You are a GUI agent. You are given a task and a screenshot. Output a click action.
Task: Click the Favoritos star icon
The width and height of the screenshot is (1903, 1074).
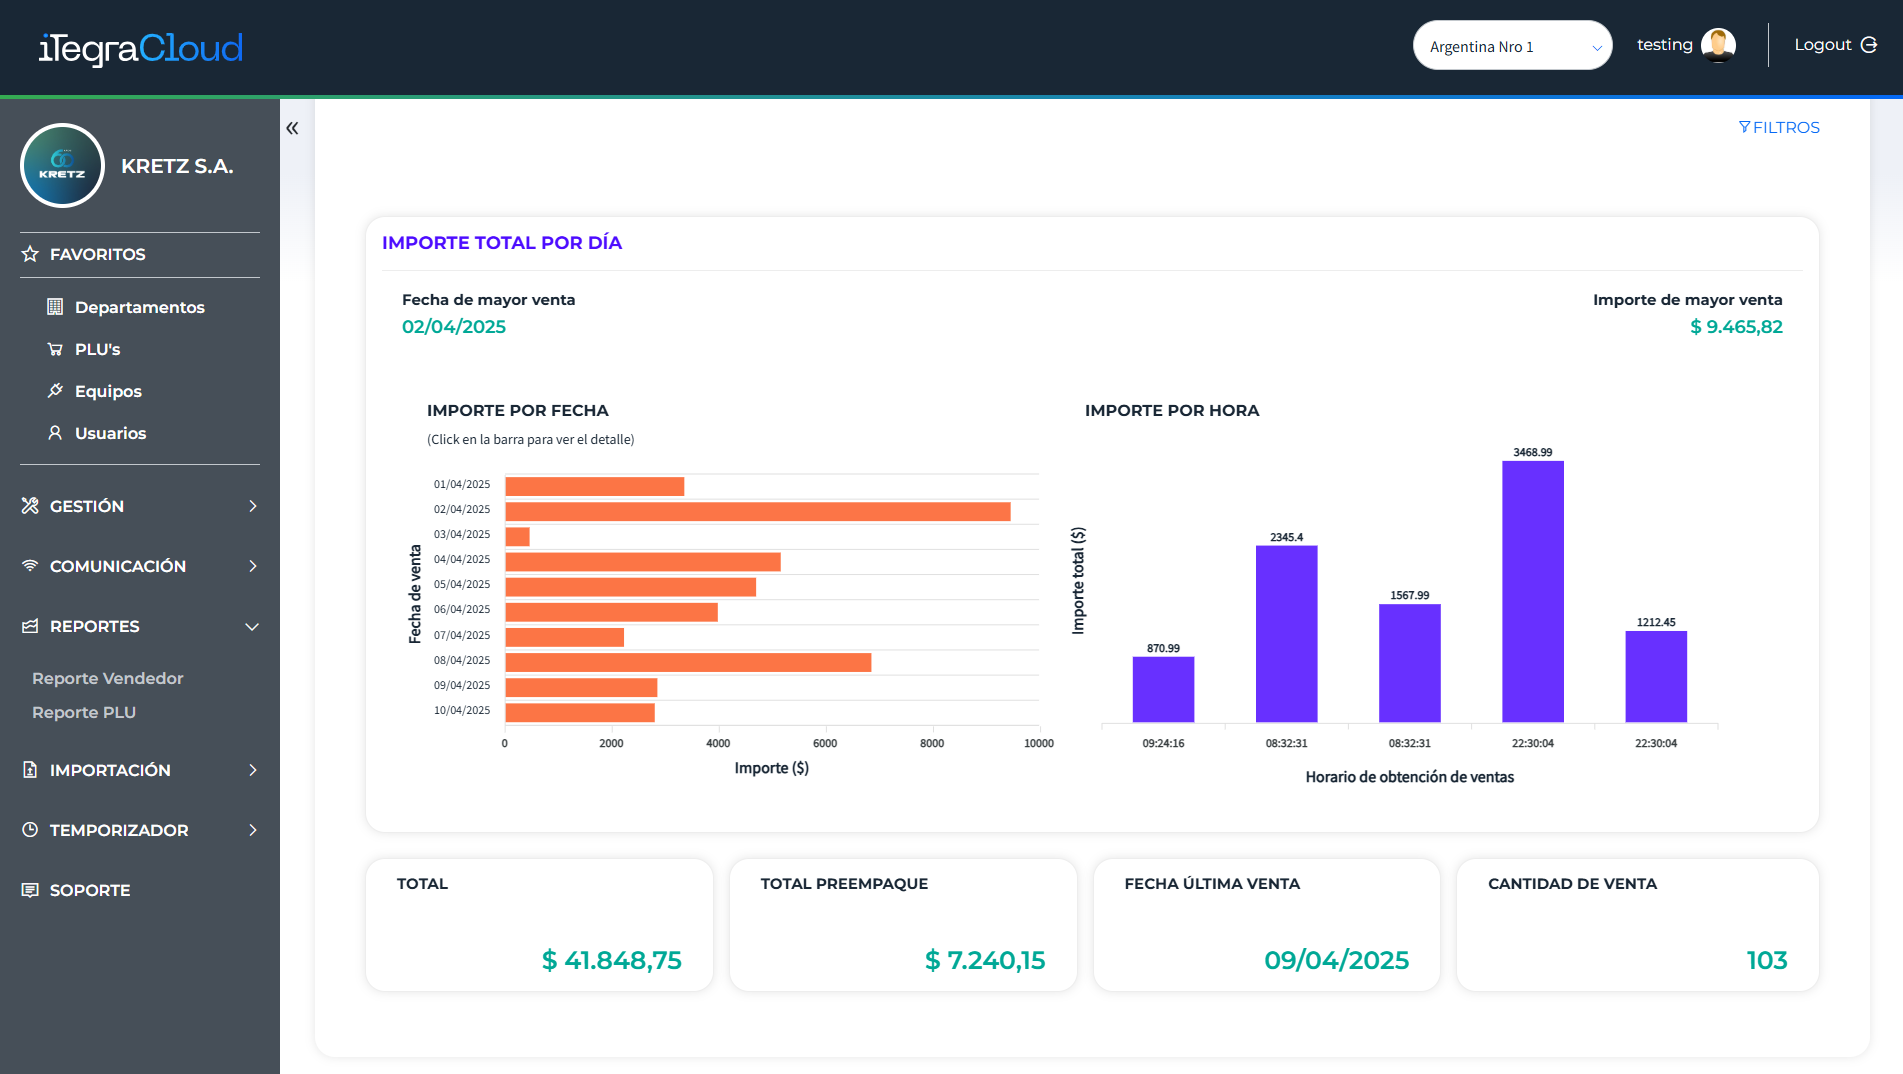(x=30, y=254)
